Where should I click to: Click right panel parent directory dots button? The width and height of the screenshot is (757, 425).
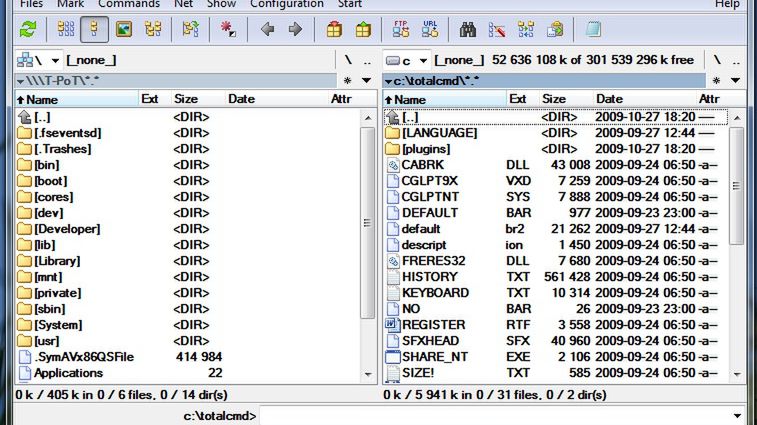(736, 62)
